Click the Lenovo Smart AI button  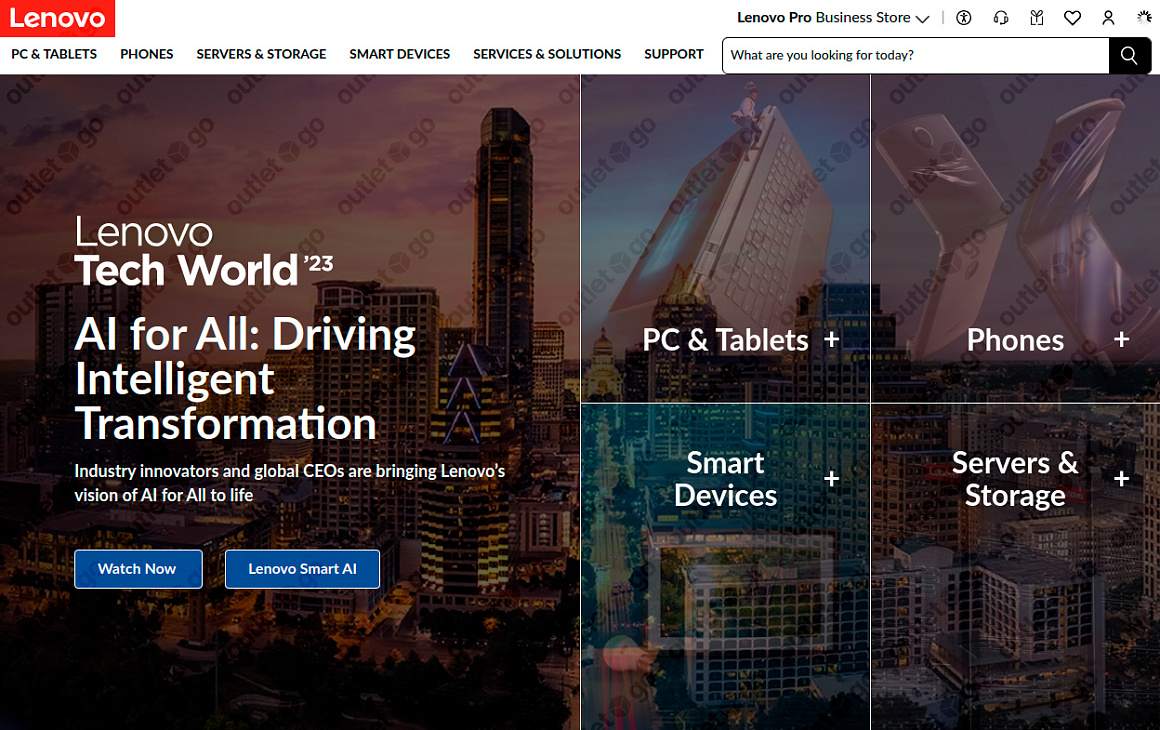click(303, 569)
